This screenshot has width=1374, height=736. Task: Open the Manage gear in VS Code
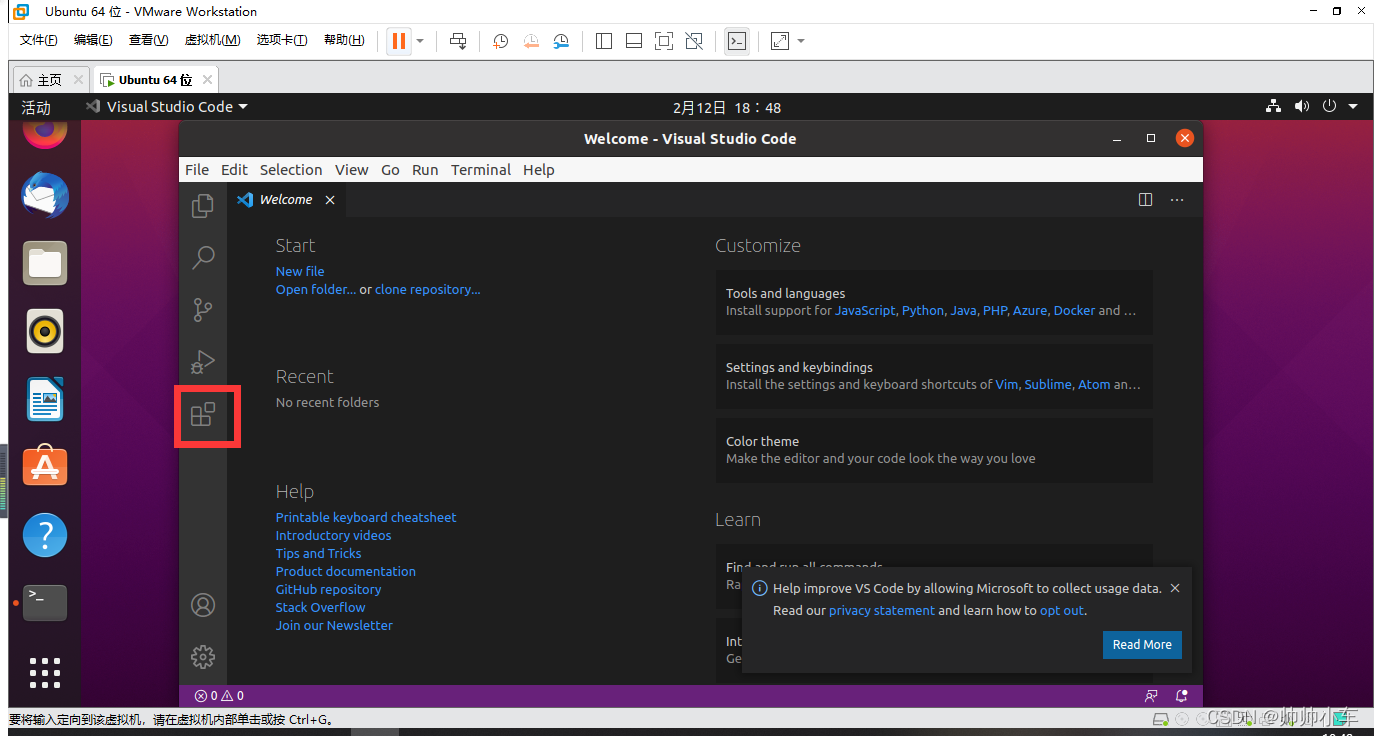(x=203, y=657)
